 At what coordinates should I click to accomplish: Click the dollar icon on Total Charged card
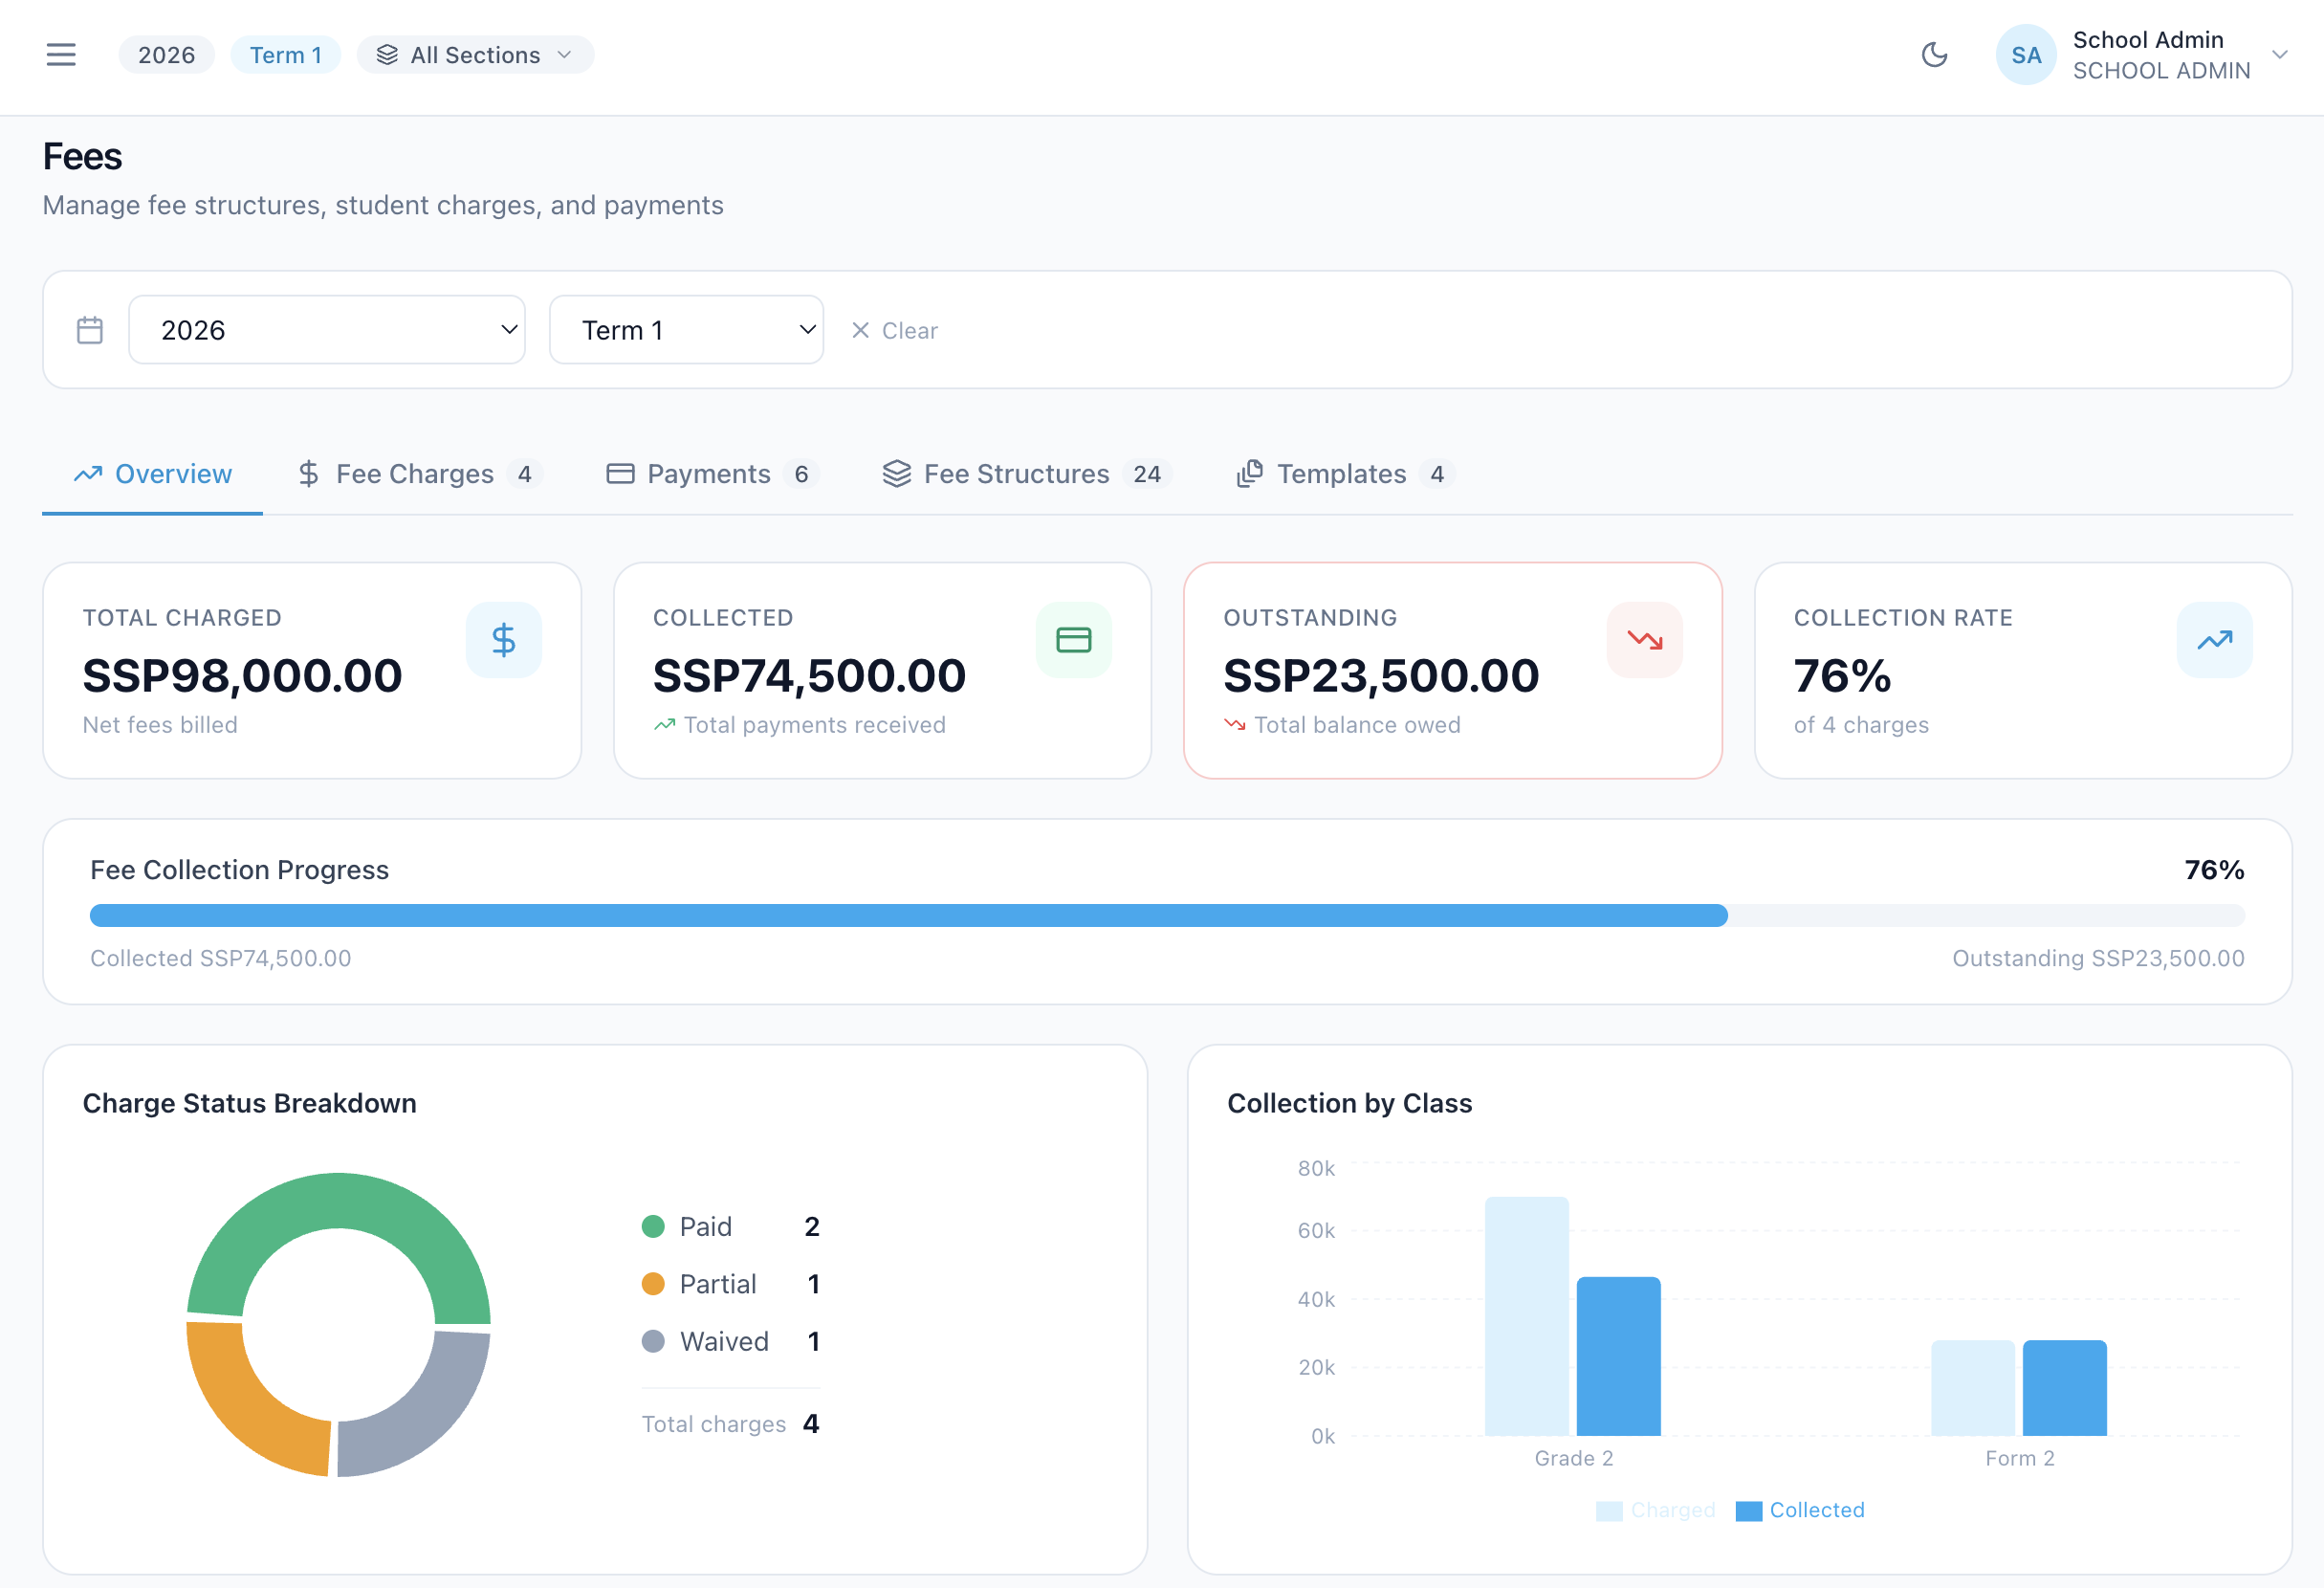504,640
